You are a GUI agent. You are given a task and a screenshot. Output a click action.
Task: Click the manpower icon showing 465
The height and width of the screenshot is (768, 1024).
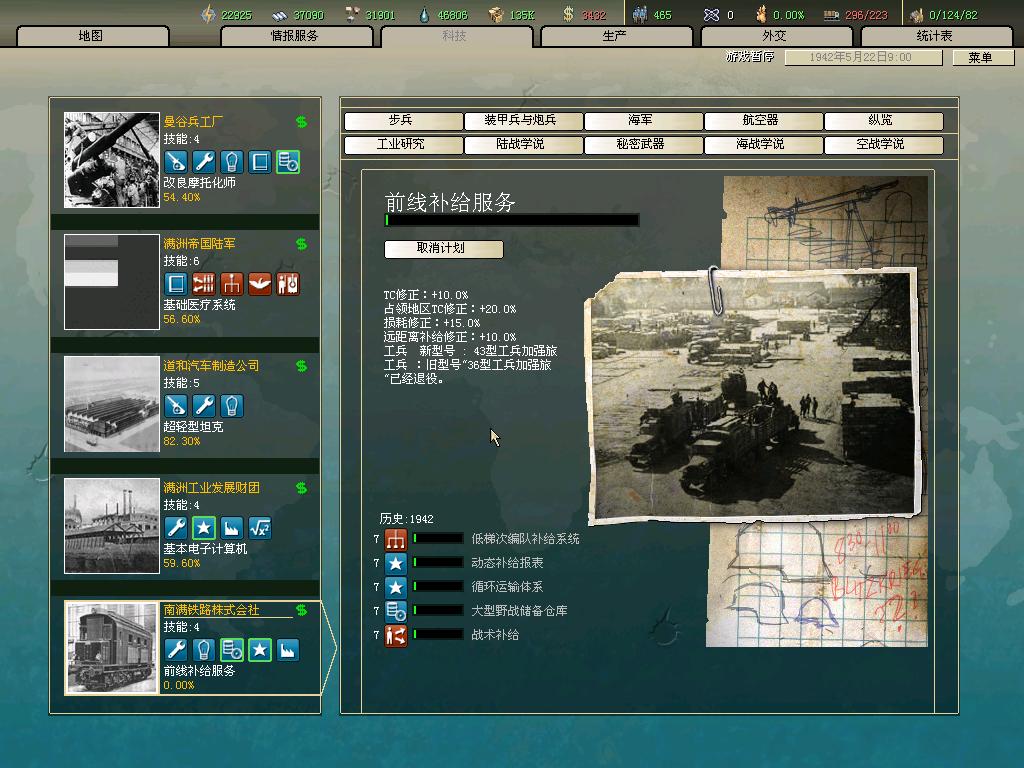[x=640, y=14]
